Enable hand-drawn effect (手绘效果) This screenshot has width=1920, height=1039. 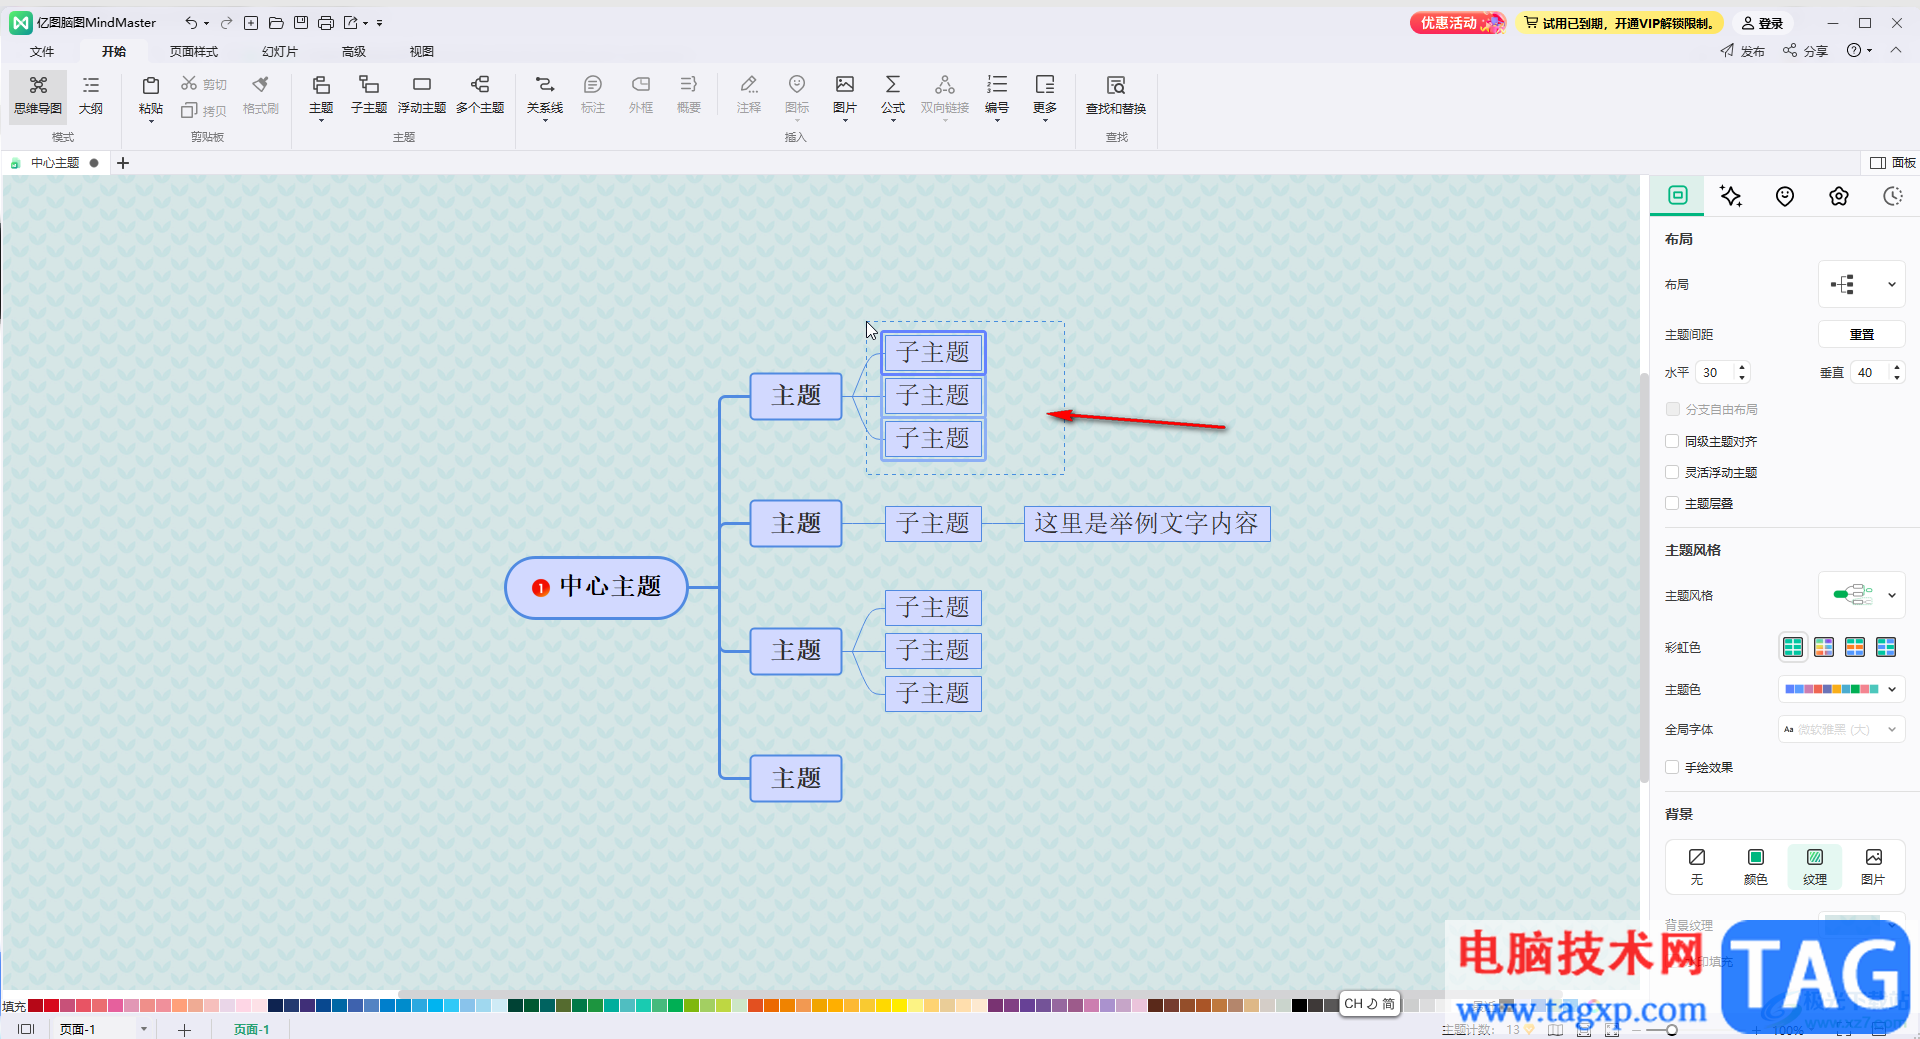(x=1672, y=767)
